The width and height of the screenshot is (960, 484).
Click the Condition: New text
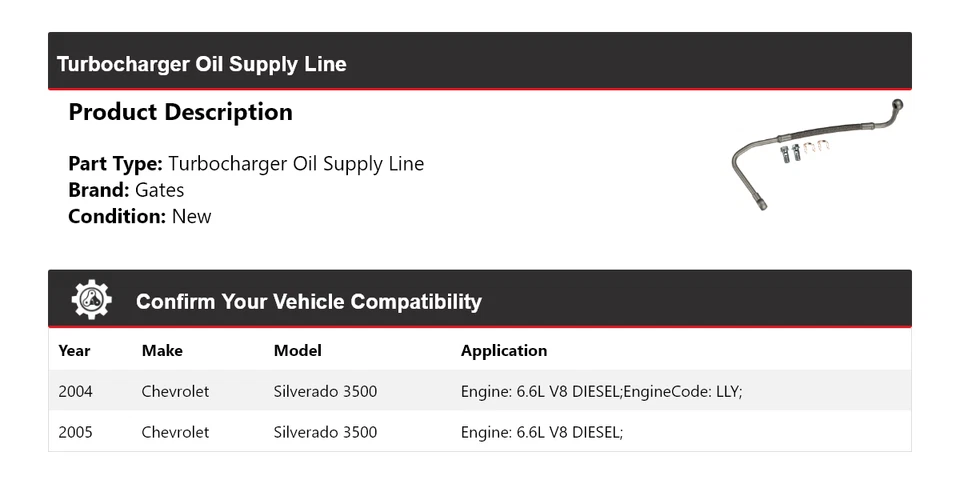pyautogui.click(x=140, y=216)
